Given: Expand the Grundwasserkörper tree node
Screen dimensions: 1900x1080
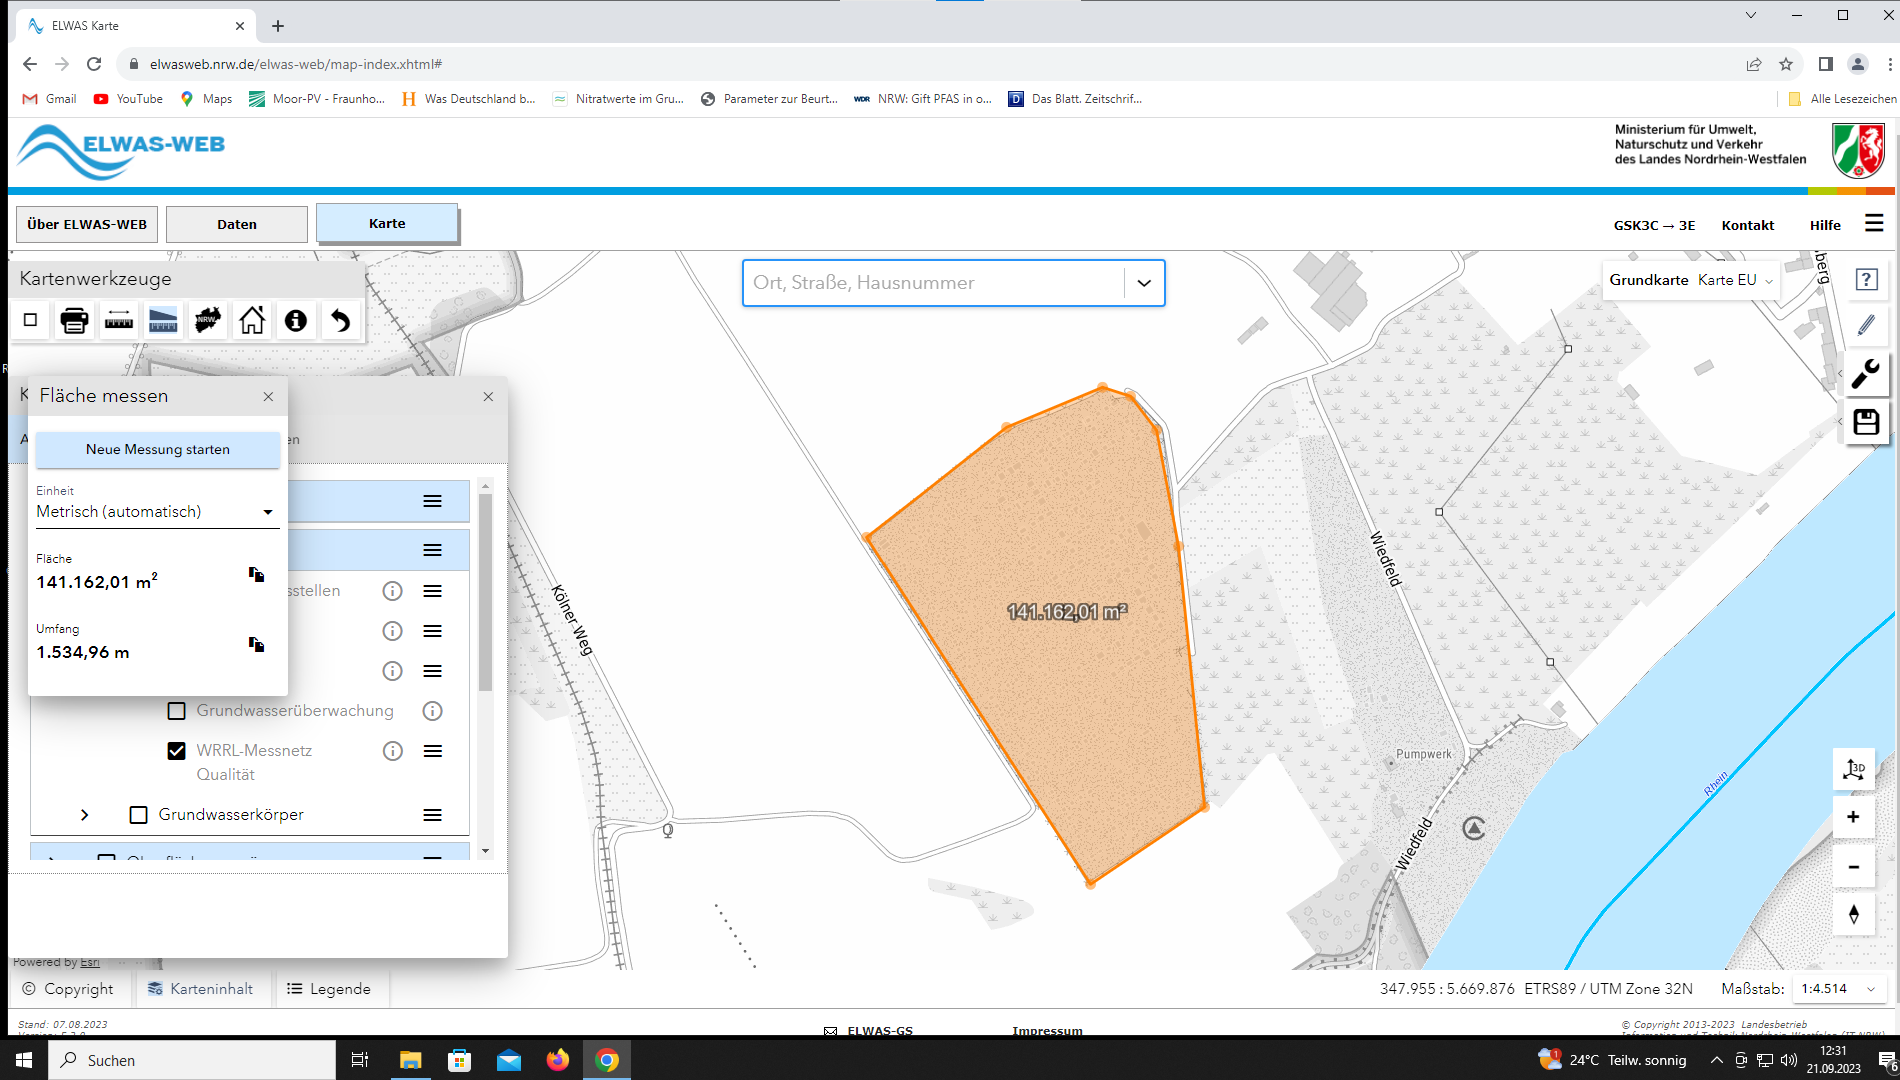Looking at the screenshot, I should pyautogui.click(x=85, y=815).
